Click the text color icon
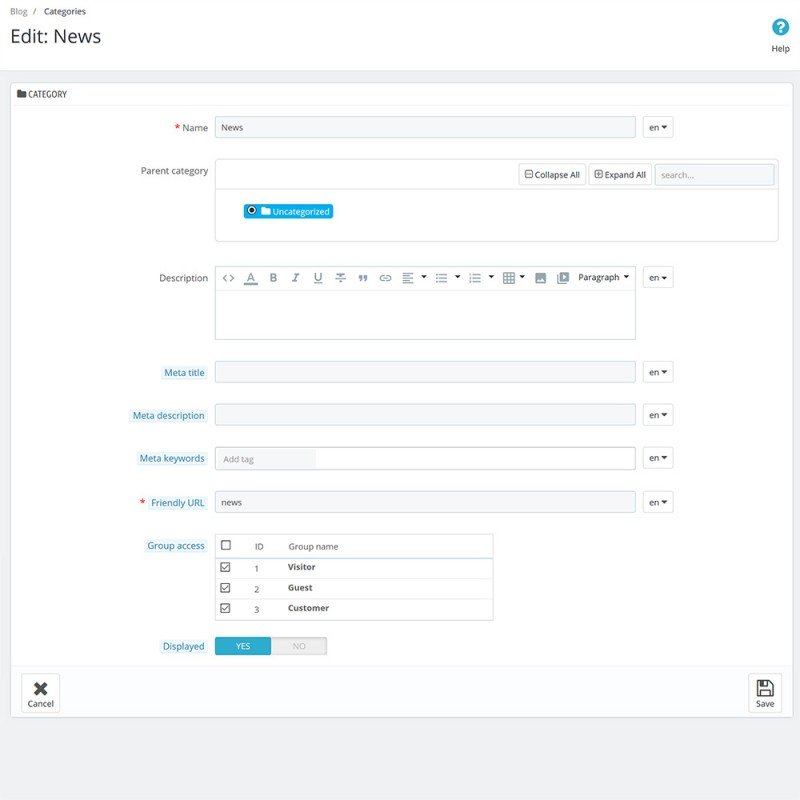Image resolution: width=800 pixels, height=800 pixels. point(251,278)
